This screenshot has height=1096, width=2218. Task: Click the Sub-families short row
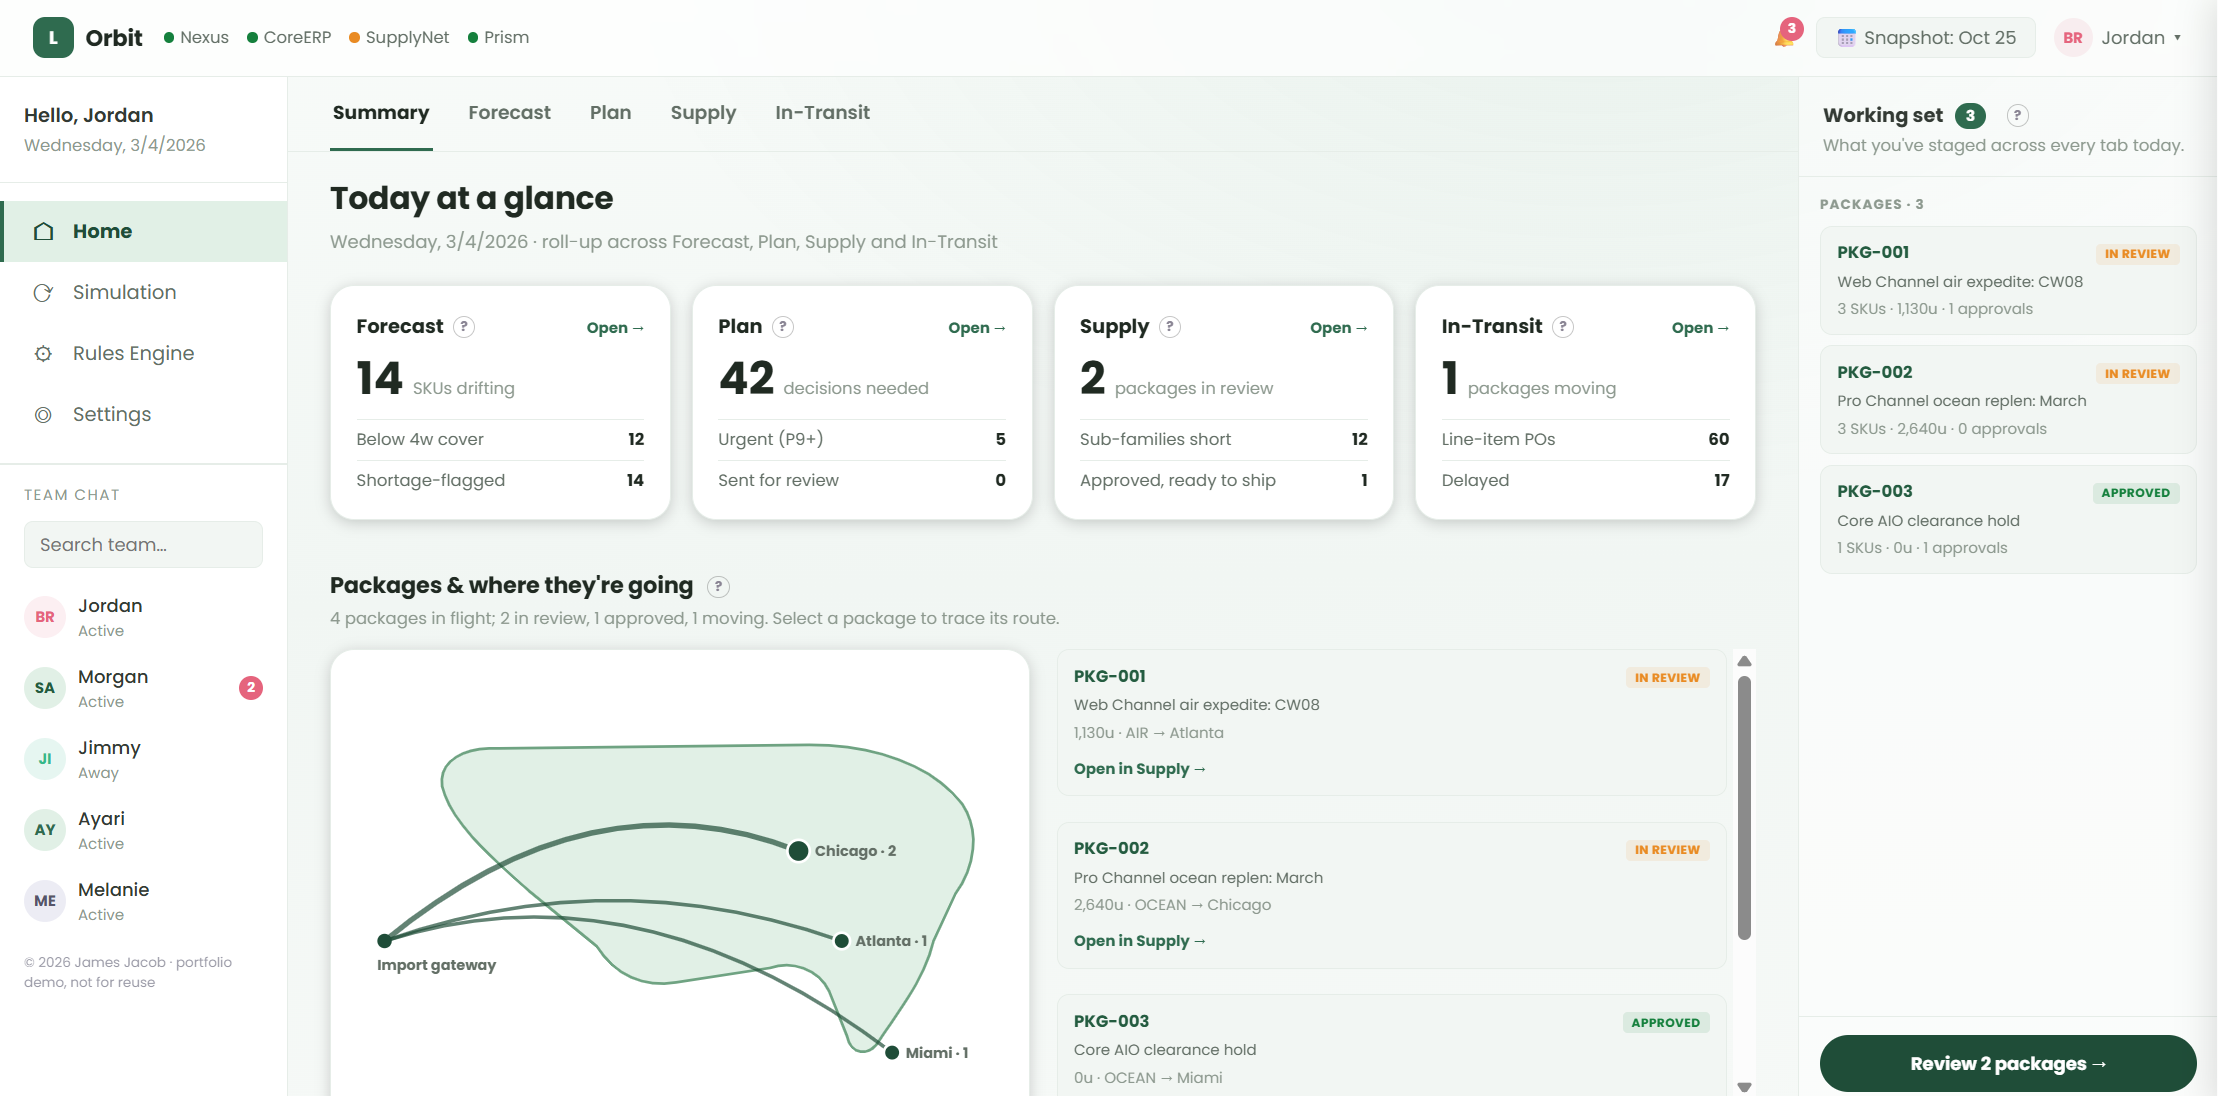(x=1224, y=440)
